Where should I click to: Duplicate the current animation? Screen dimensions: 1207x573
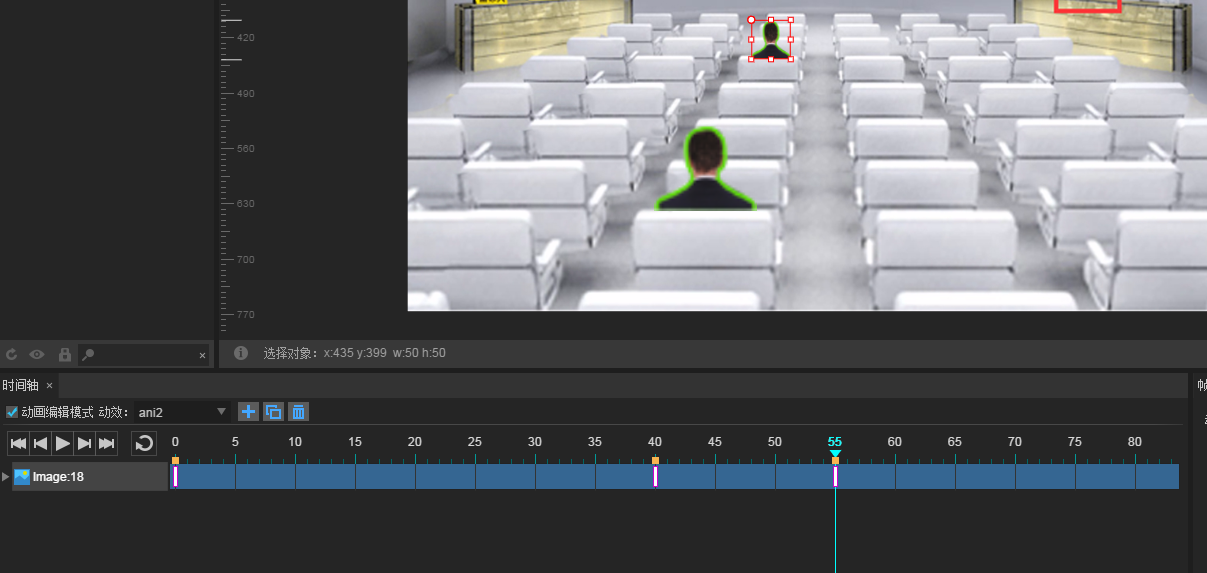[273, 412]
